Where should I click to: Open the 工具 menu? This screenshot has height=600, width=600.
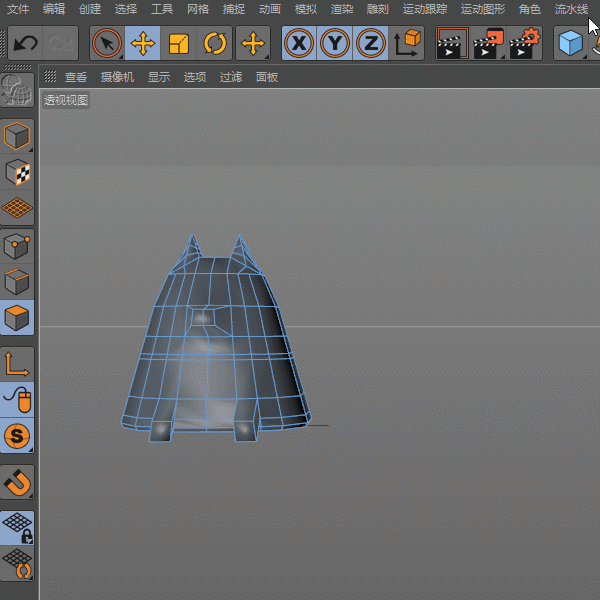(162, 9)
